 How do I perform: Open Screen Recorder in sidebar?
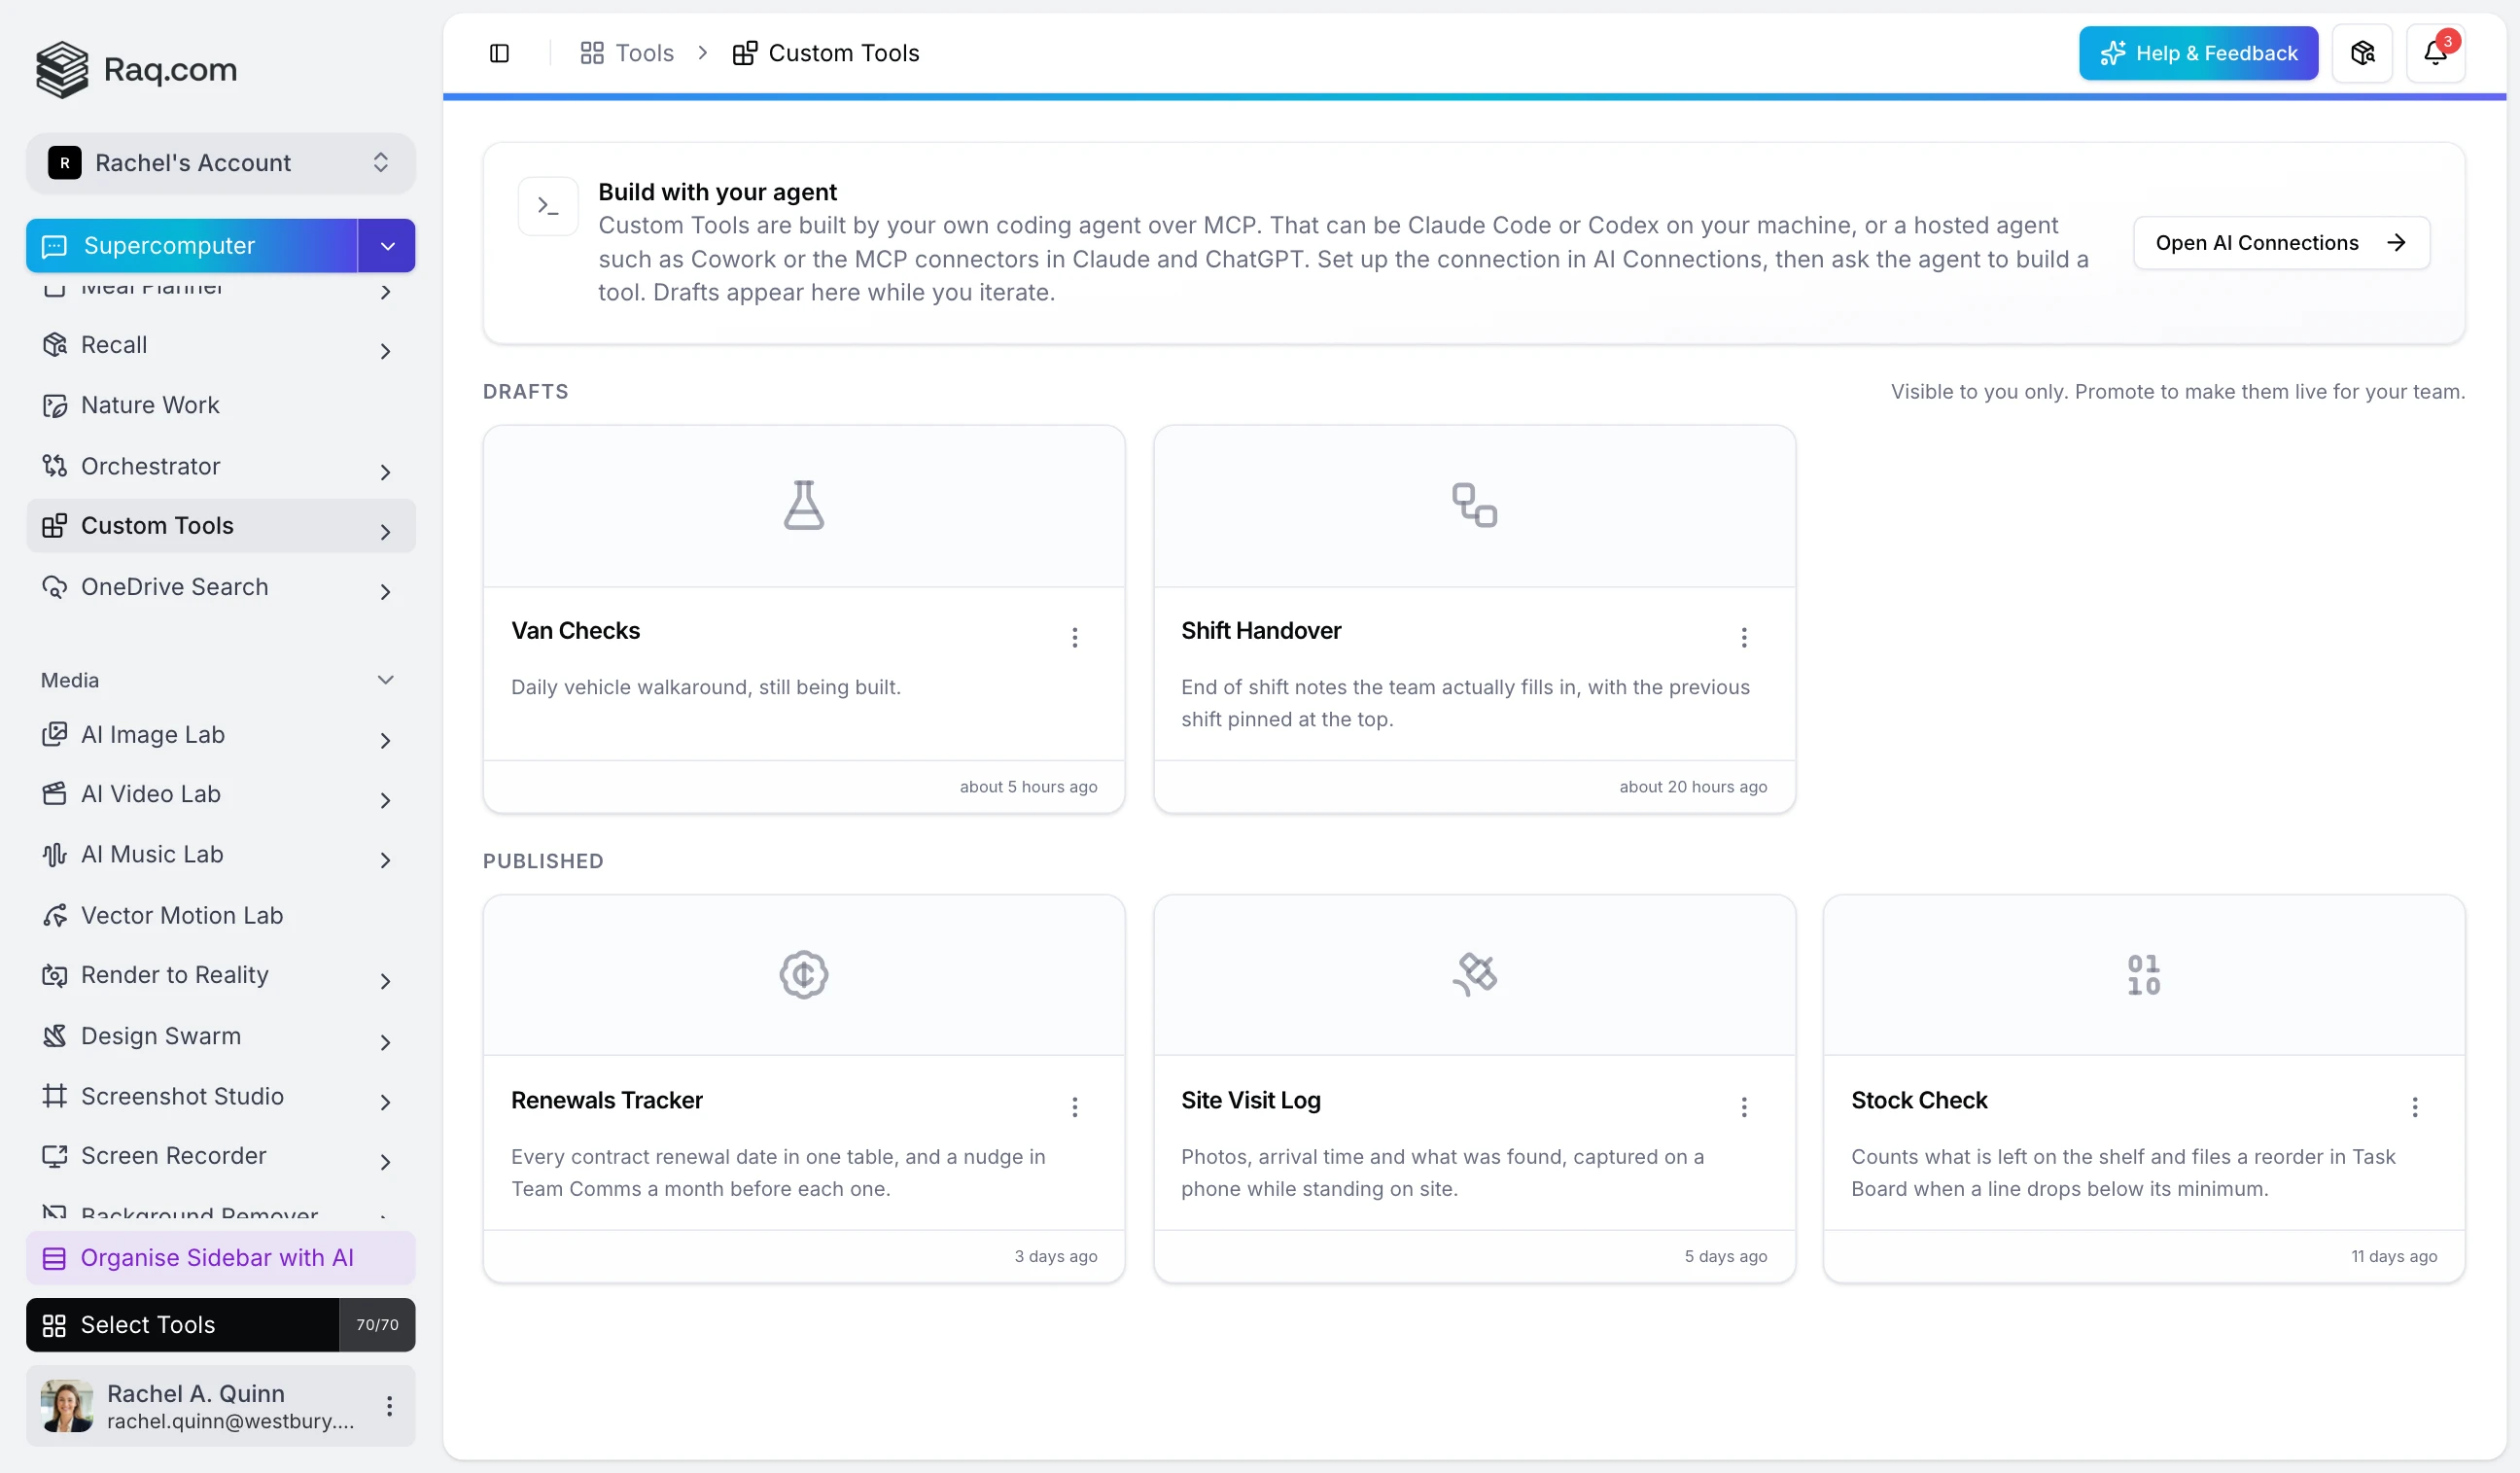point(220,1156)
